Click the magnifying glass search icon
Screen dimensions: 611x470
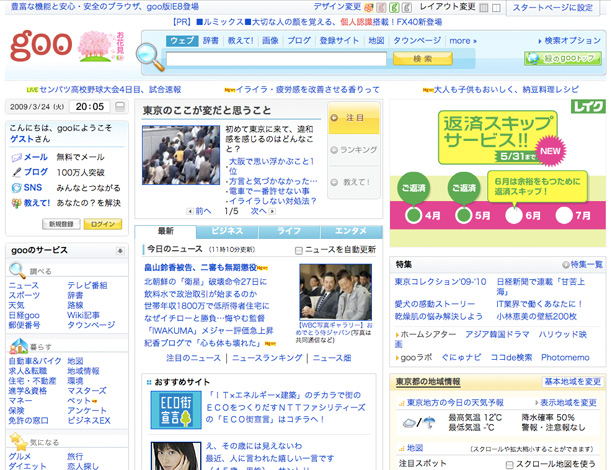150,58
